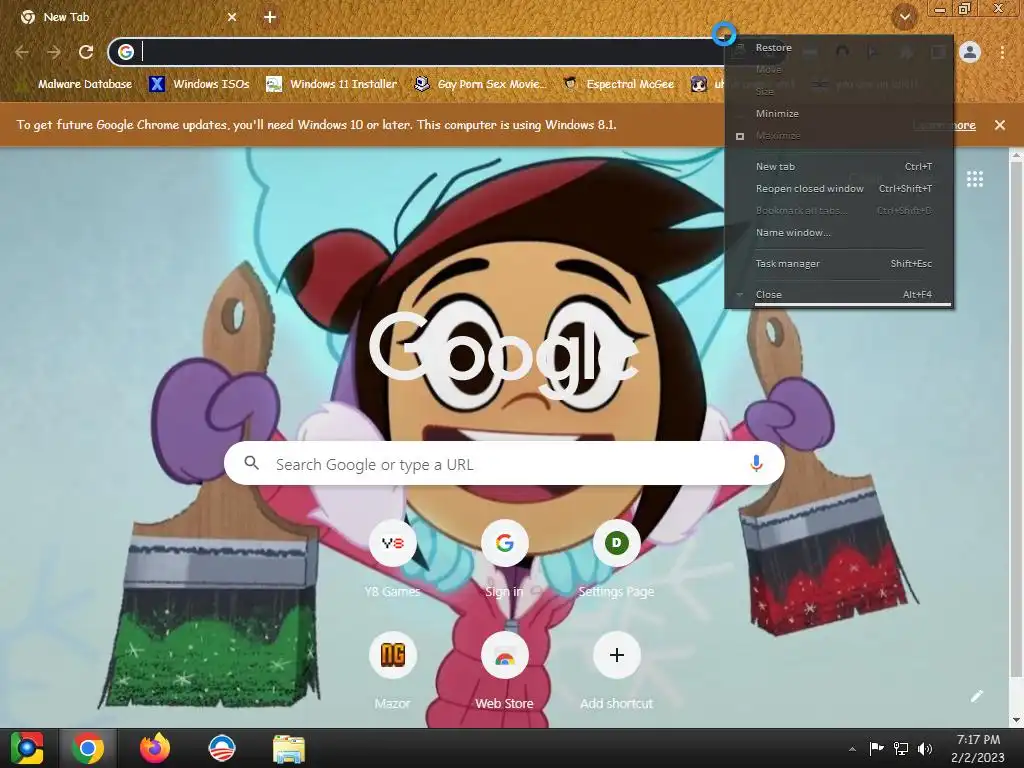Open the Chrome three-dot menu
Image resolution: width=1024 pixels, height=768 pixels.
(1002, 52)
